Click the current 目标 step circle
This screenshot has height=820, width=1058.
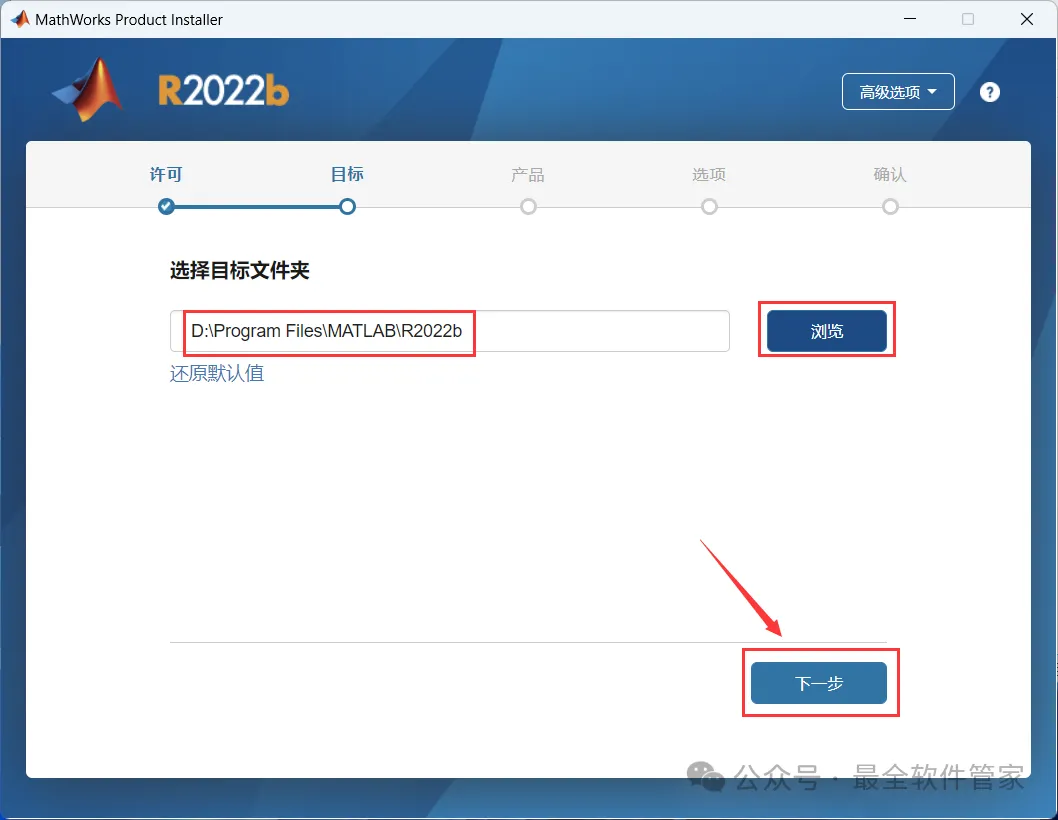click(x=347, y=207)
